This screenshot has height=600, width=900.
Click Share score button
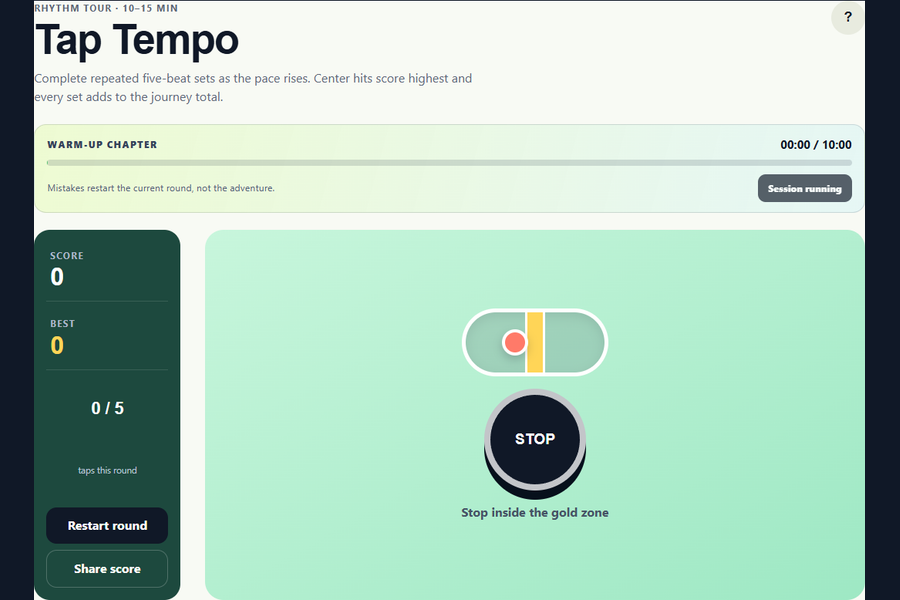coord(107,569)
